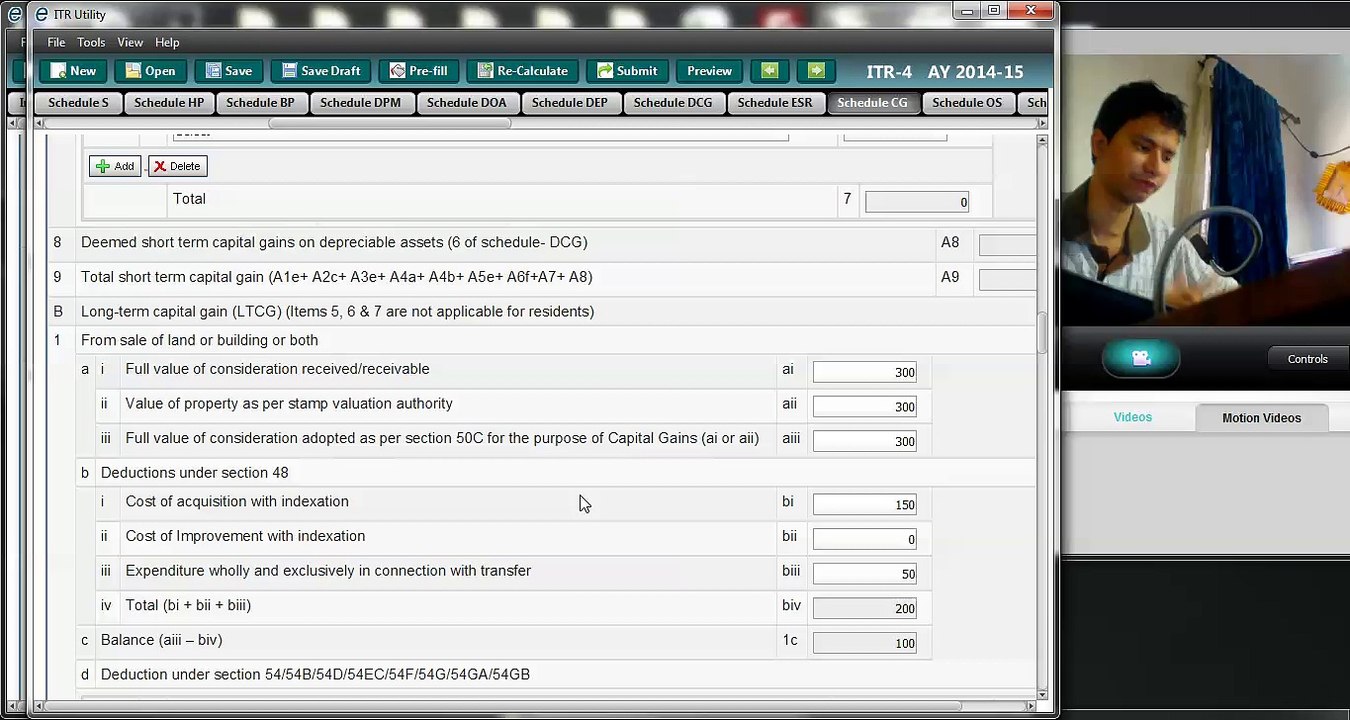Click total deductions field biv

coord(865,608)
